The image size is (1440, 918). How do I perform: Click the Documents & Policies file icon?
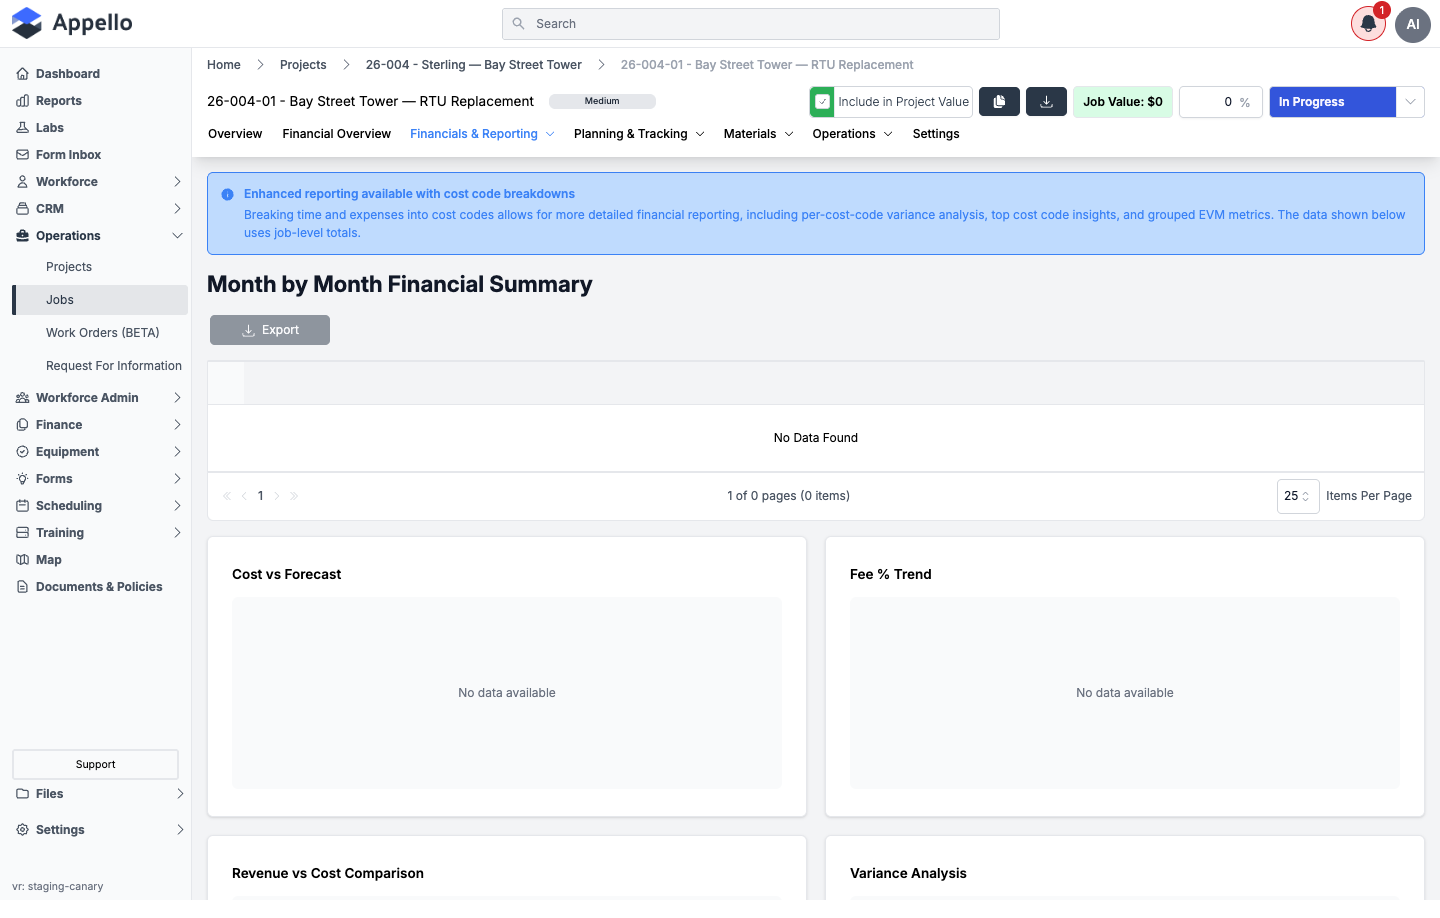click(x=22, y=587)
